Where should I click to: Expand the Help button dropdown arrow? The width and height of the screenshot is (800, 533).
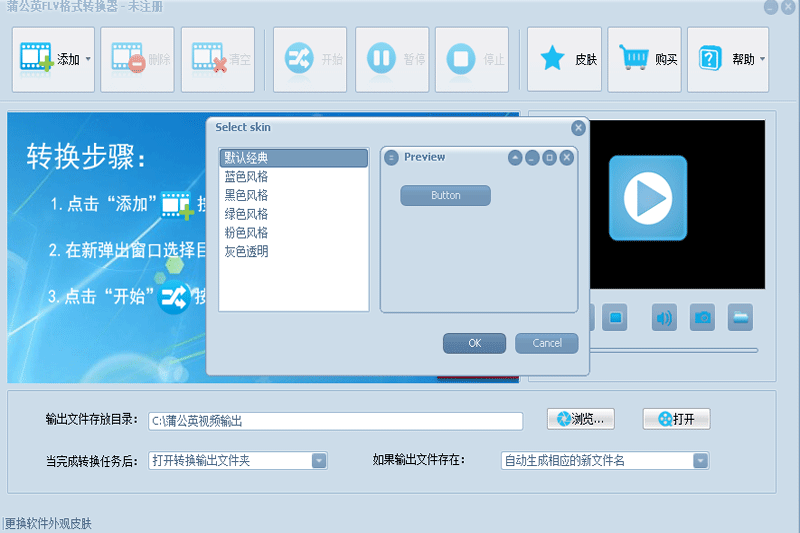[762, 59]
